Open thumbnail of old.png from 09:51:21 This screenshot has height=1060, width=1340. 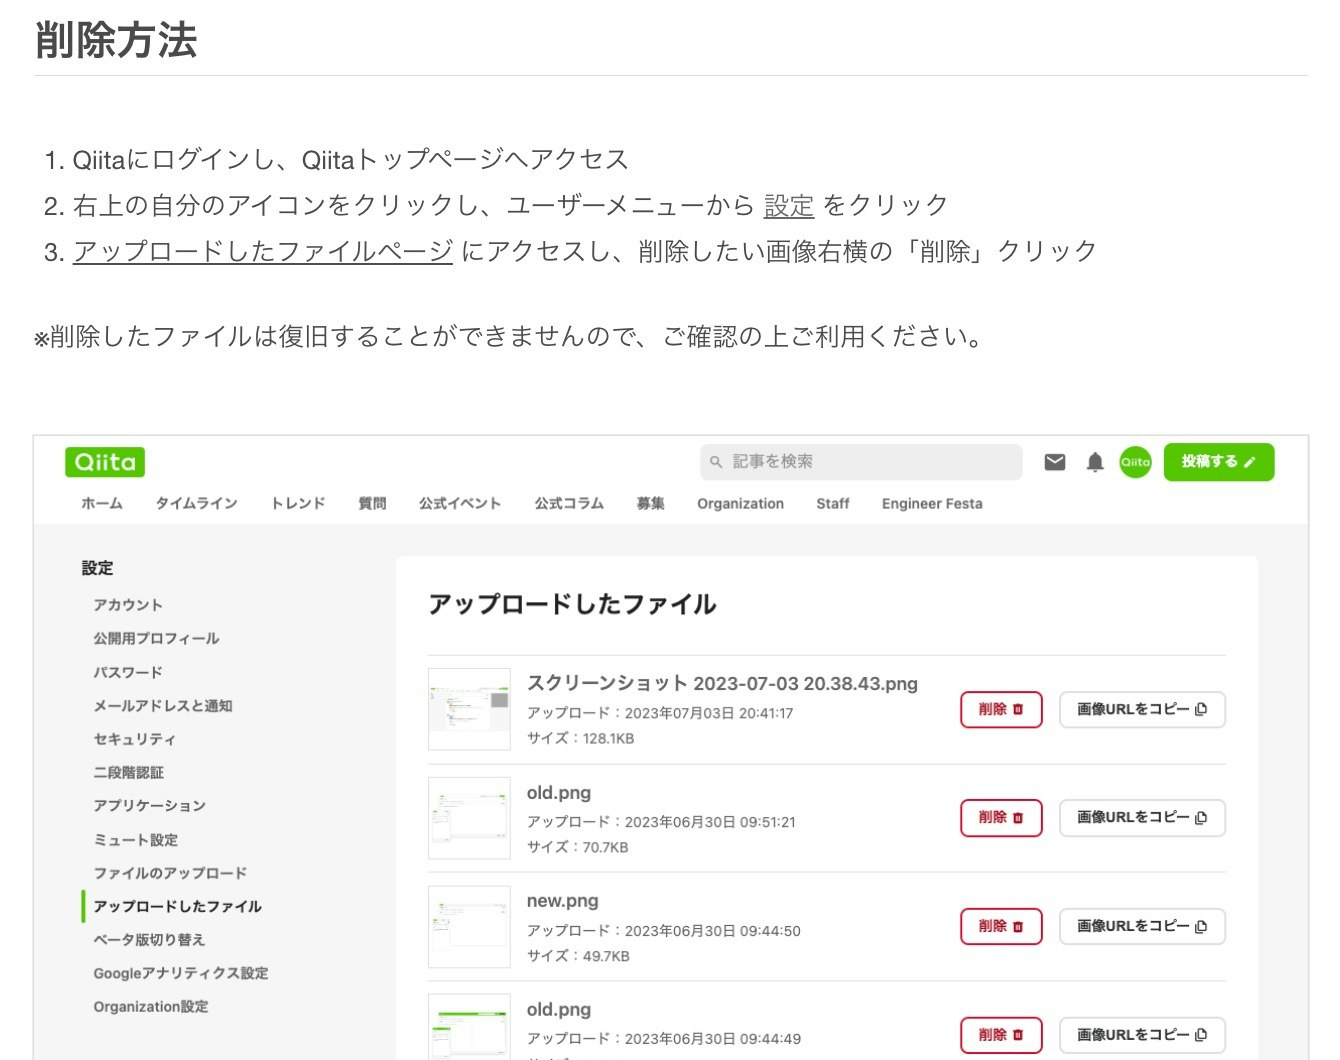tap(469, 818)
